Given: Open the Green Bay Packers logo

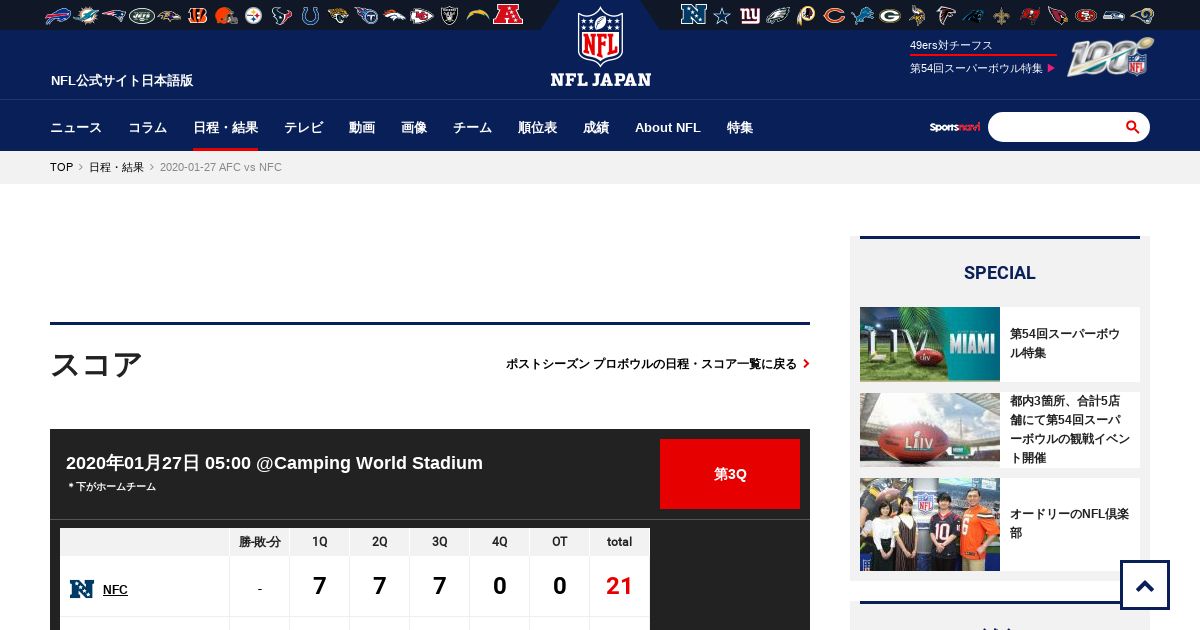Looking at the screenshot, I should tap(890, 15).
